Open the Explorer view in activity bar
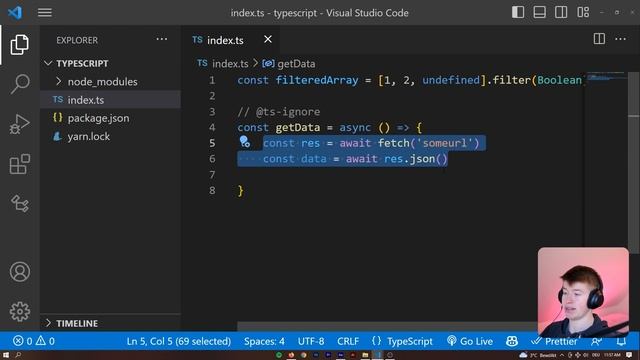The width and height of the screenshot is (640, 360). 19,44
